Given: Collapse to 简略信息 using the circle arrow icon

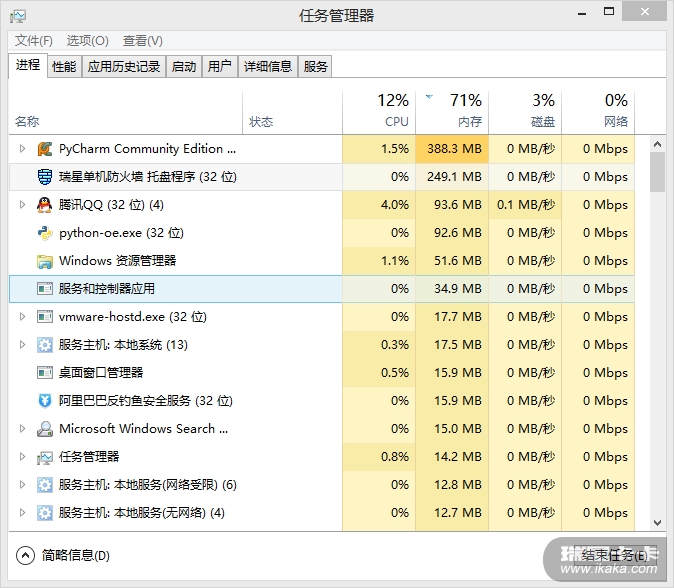Looking at the screenshot, I should pos(25,555).
